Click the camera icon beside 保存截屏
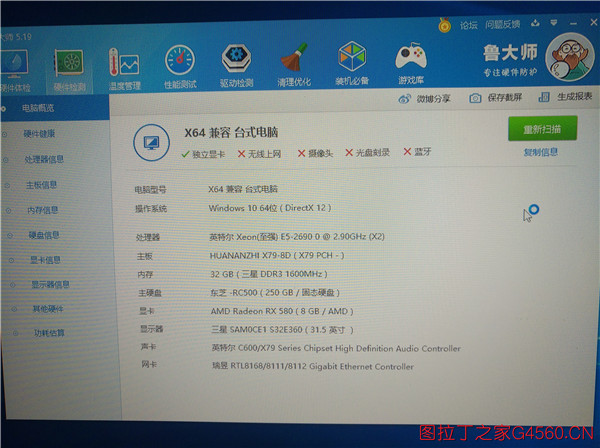Viewport: 600px width, 448px height. [475, 98]
